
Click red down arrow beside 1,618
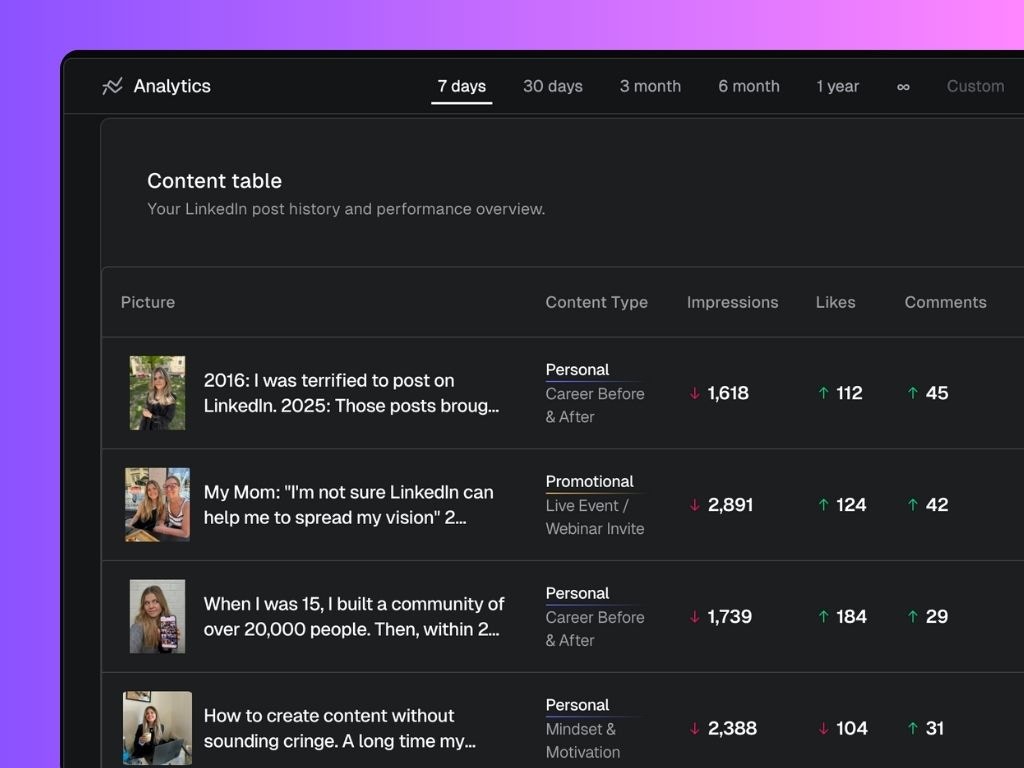[694, 393]
